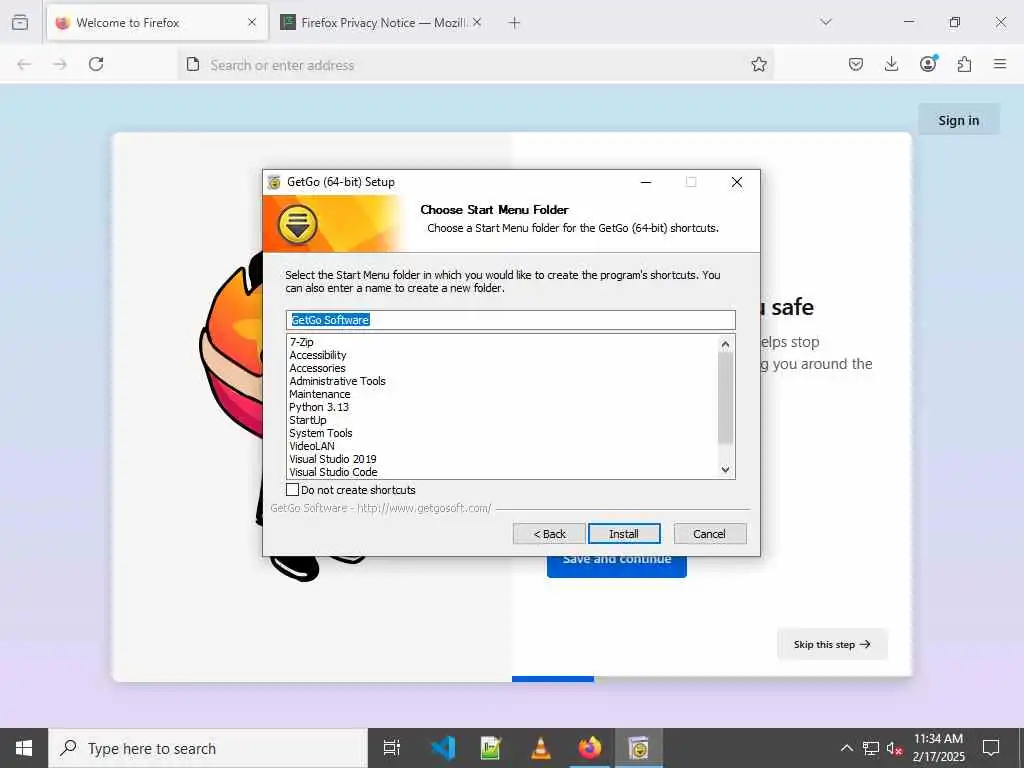This screenshot has height=768, width=1024.
Task: Select the Visual Studio 2019 folder
Action: pos(333,459)
